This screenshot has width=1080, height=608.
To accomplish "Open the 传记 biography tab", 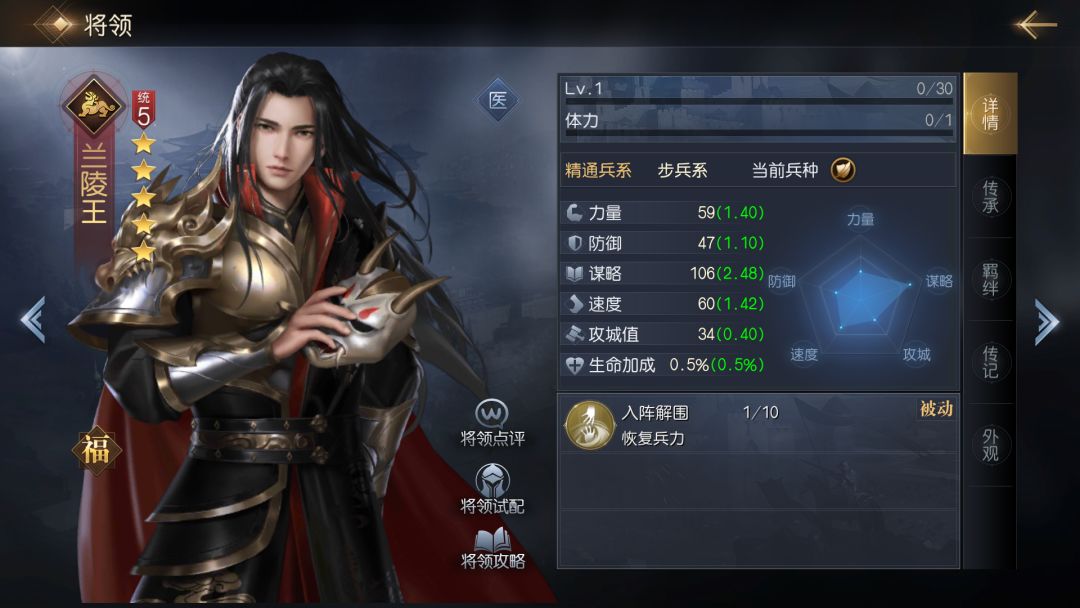I will coord(990,362).
